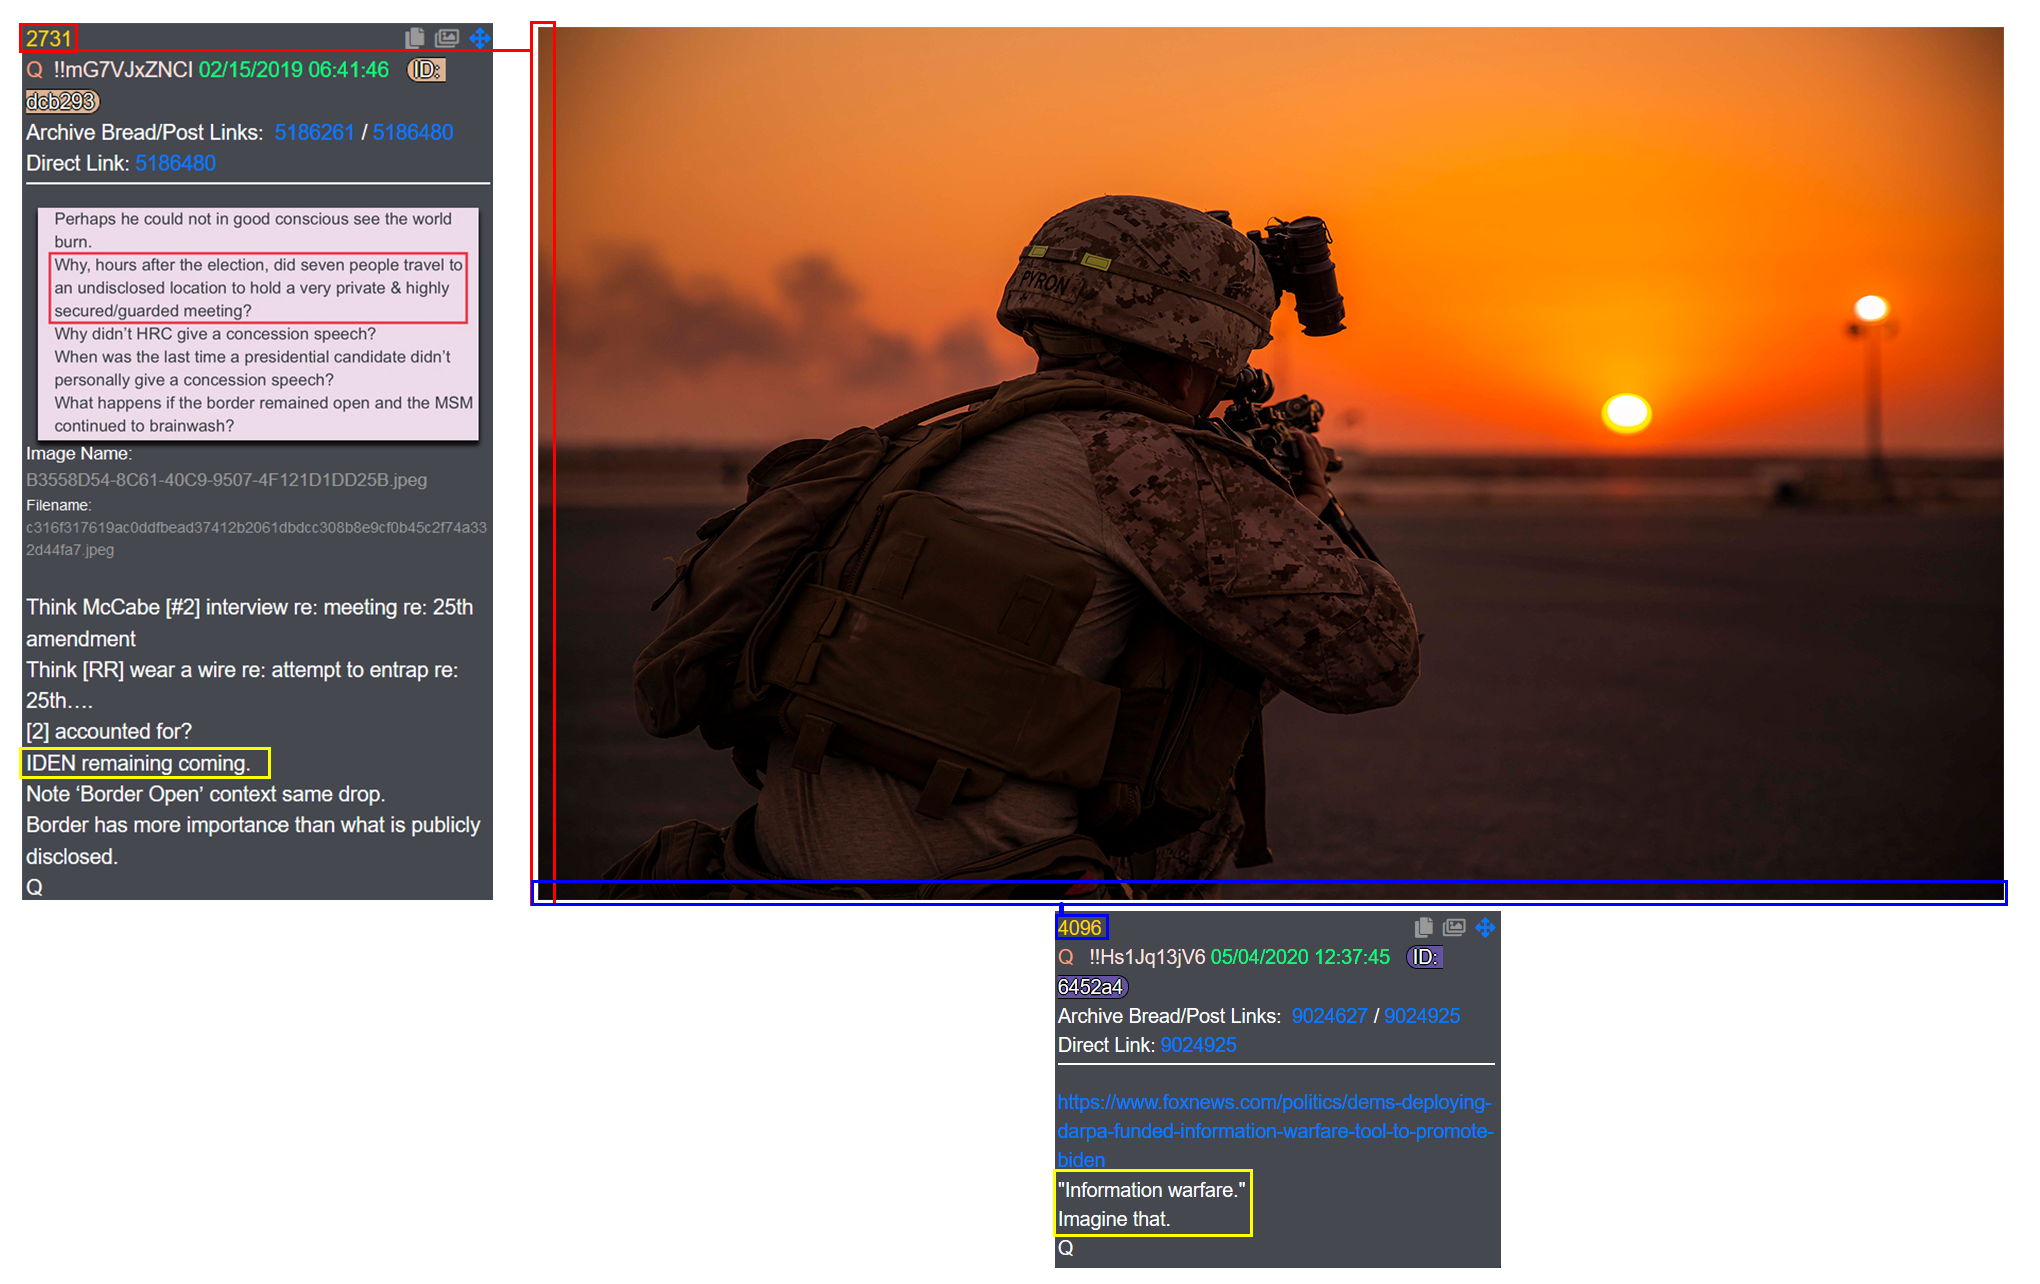The width and height of the screenshot is (2040, 1284).
Task: Open the Direct Link 9024925
Action: click(1198, 1045)
